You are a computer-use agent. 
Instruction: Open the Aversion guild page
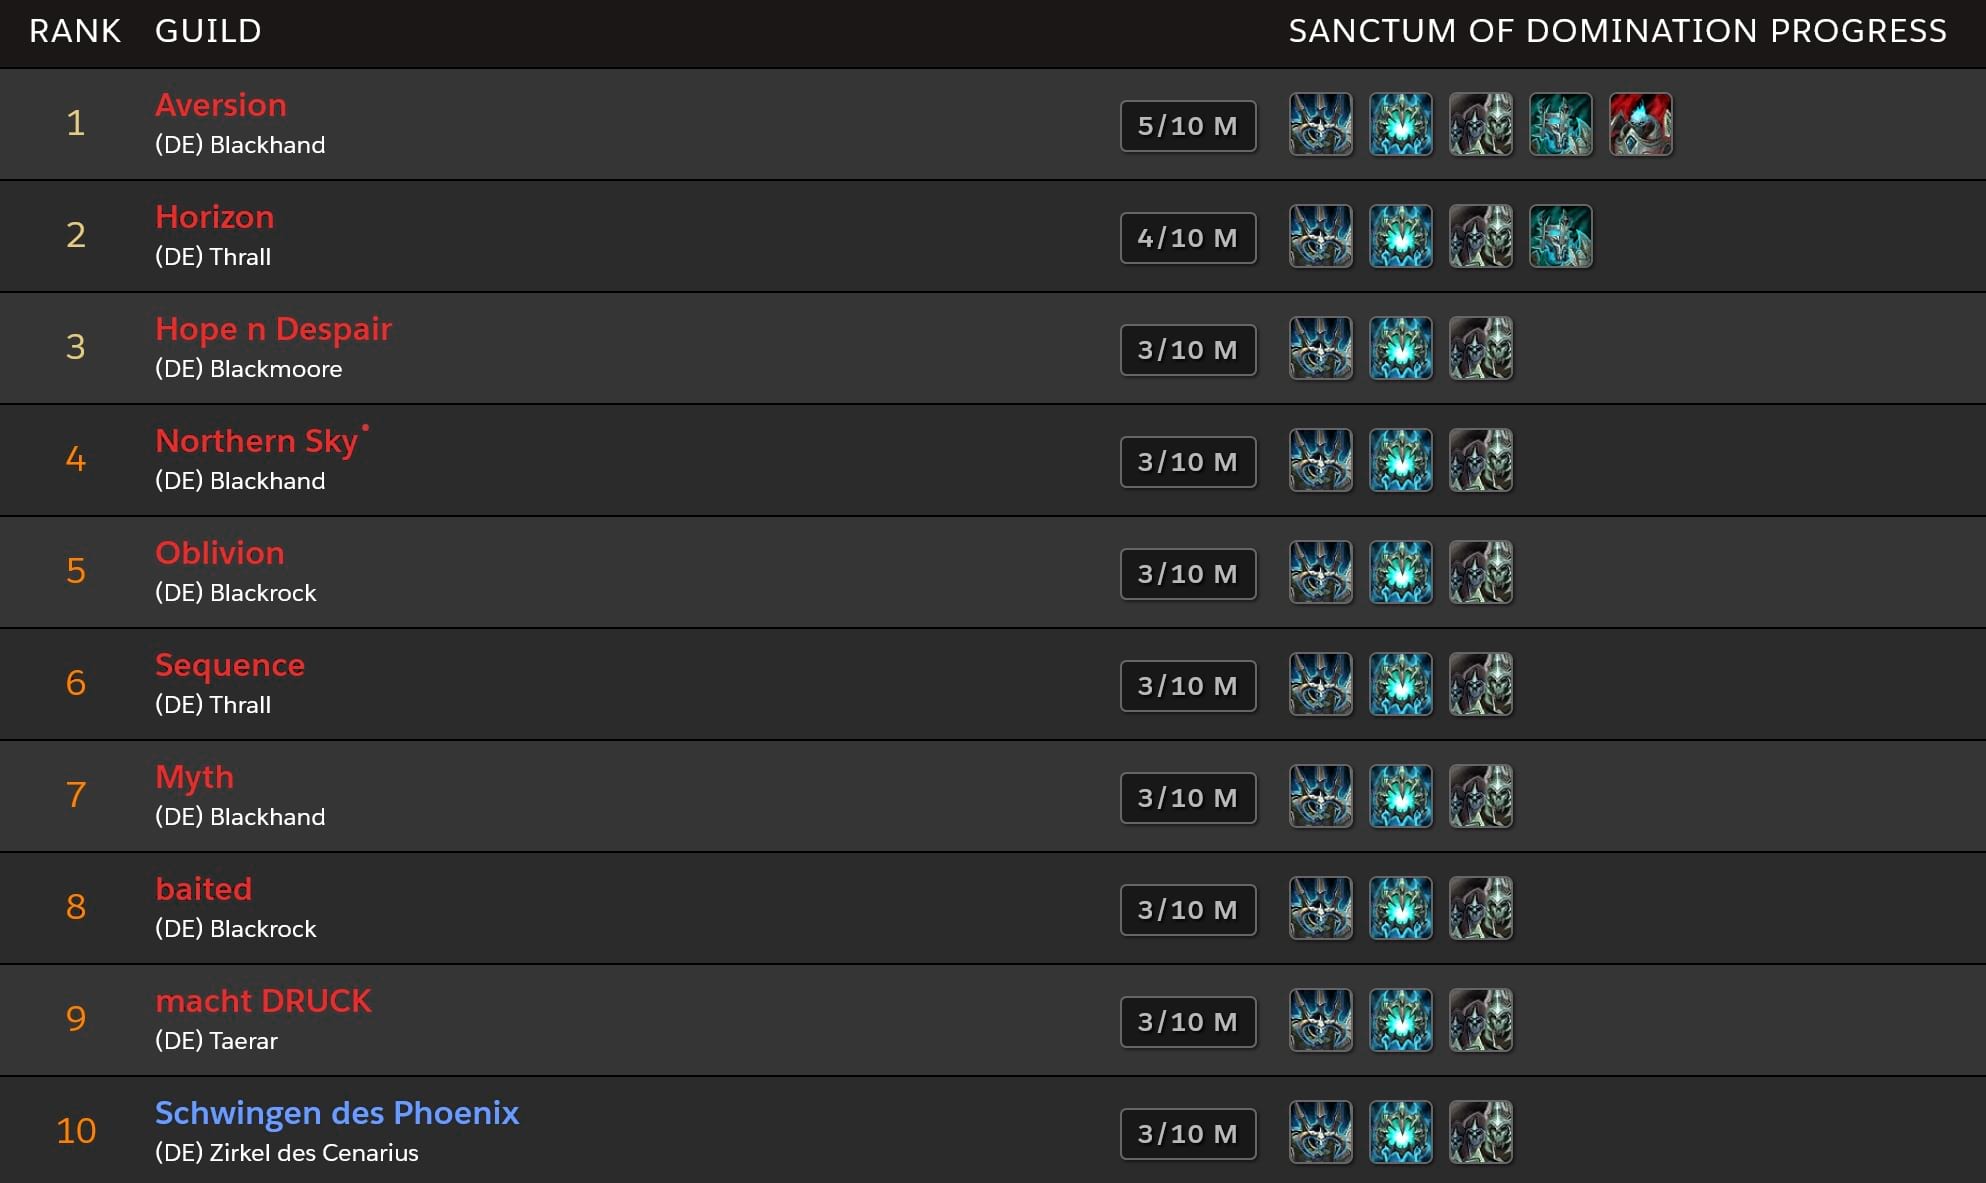pyautogui.click(x=221, y=105)
